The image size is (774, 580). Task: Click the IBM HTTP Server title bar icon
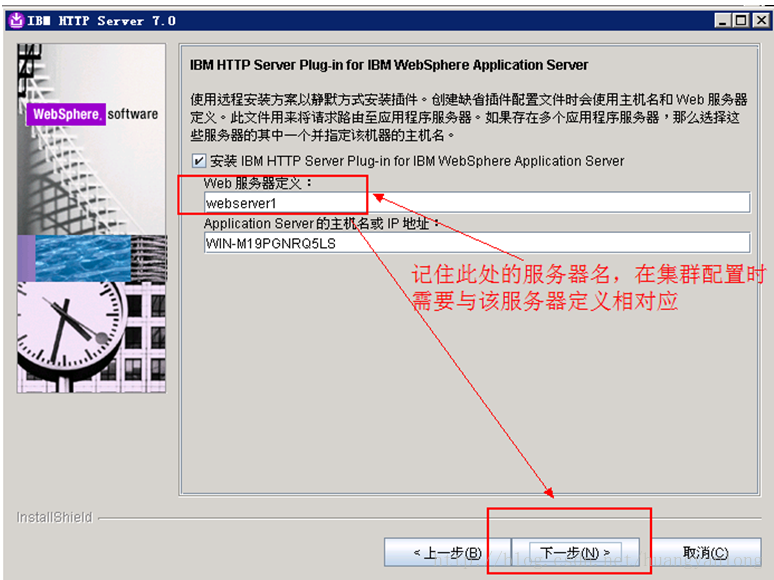click(16, 21)
